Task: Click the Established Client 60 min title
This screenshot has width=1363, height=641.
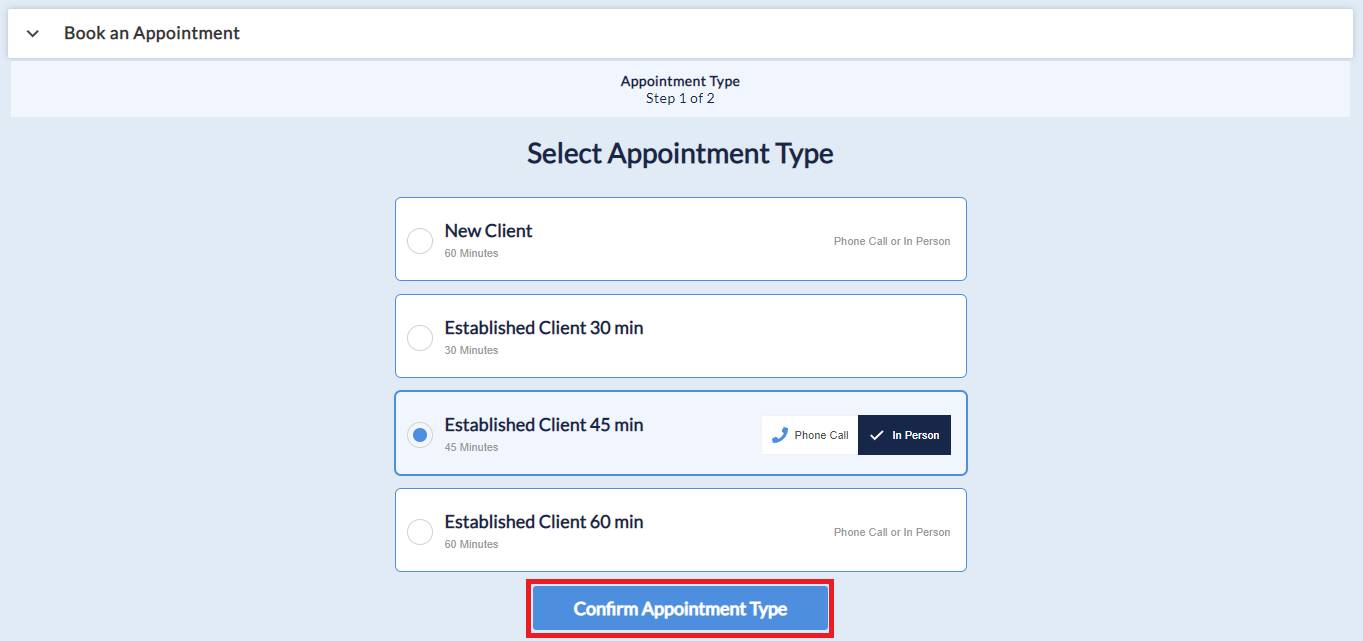Action: [543, 522]
